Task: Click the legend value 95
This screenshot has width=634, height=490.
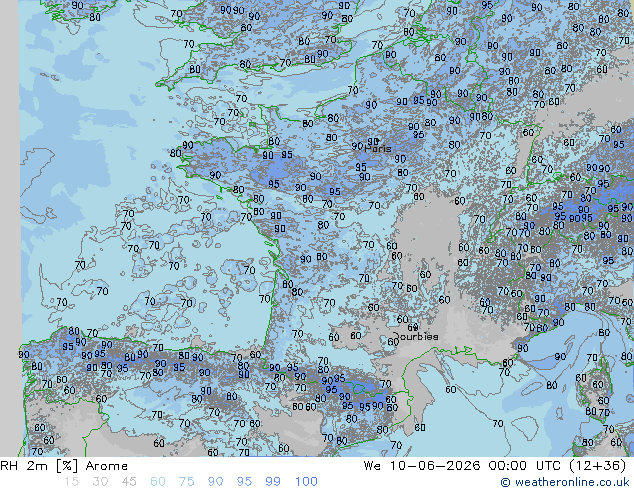Action: [x=244, y=482]
